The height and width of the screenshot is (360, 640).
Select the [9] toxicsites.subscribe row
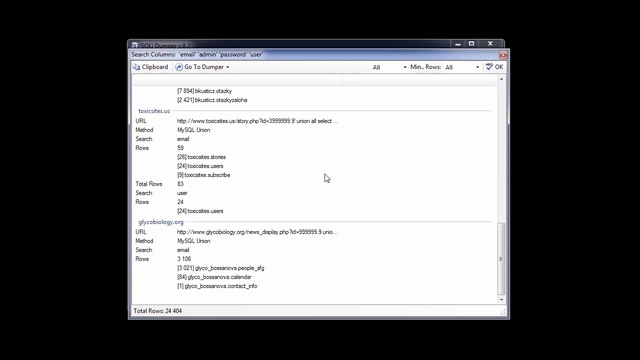(203, 175)
